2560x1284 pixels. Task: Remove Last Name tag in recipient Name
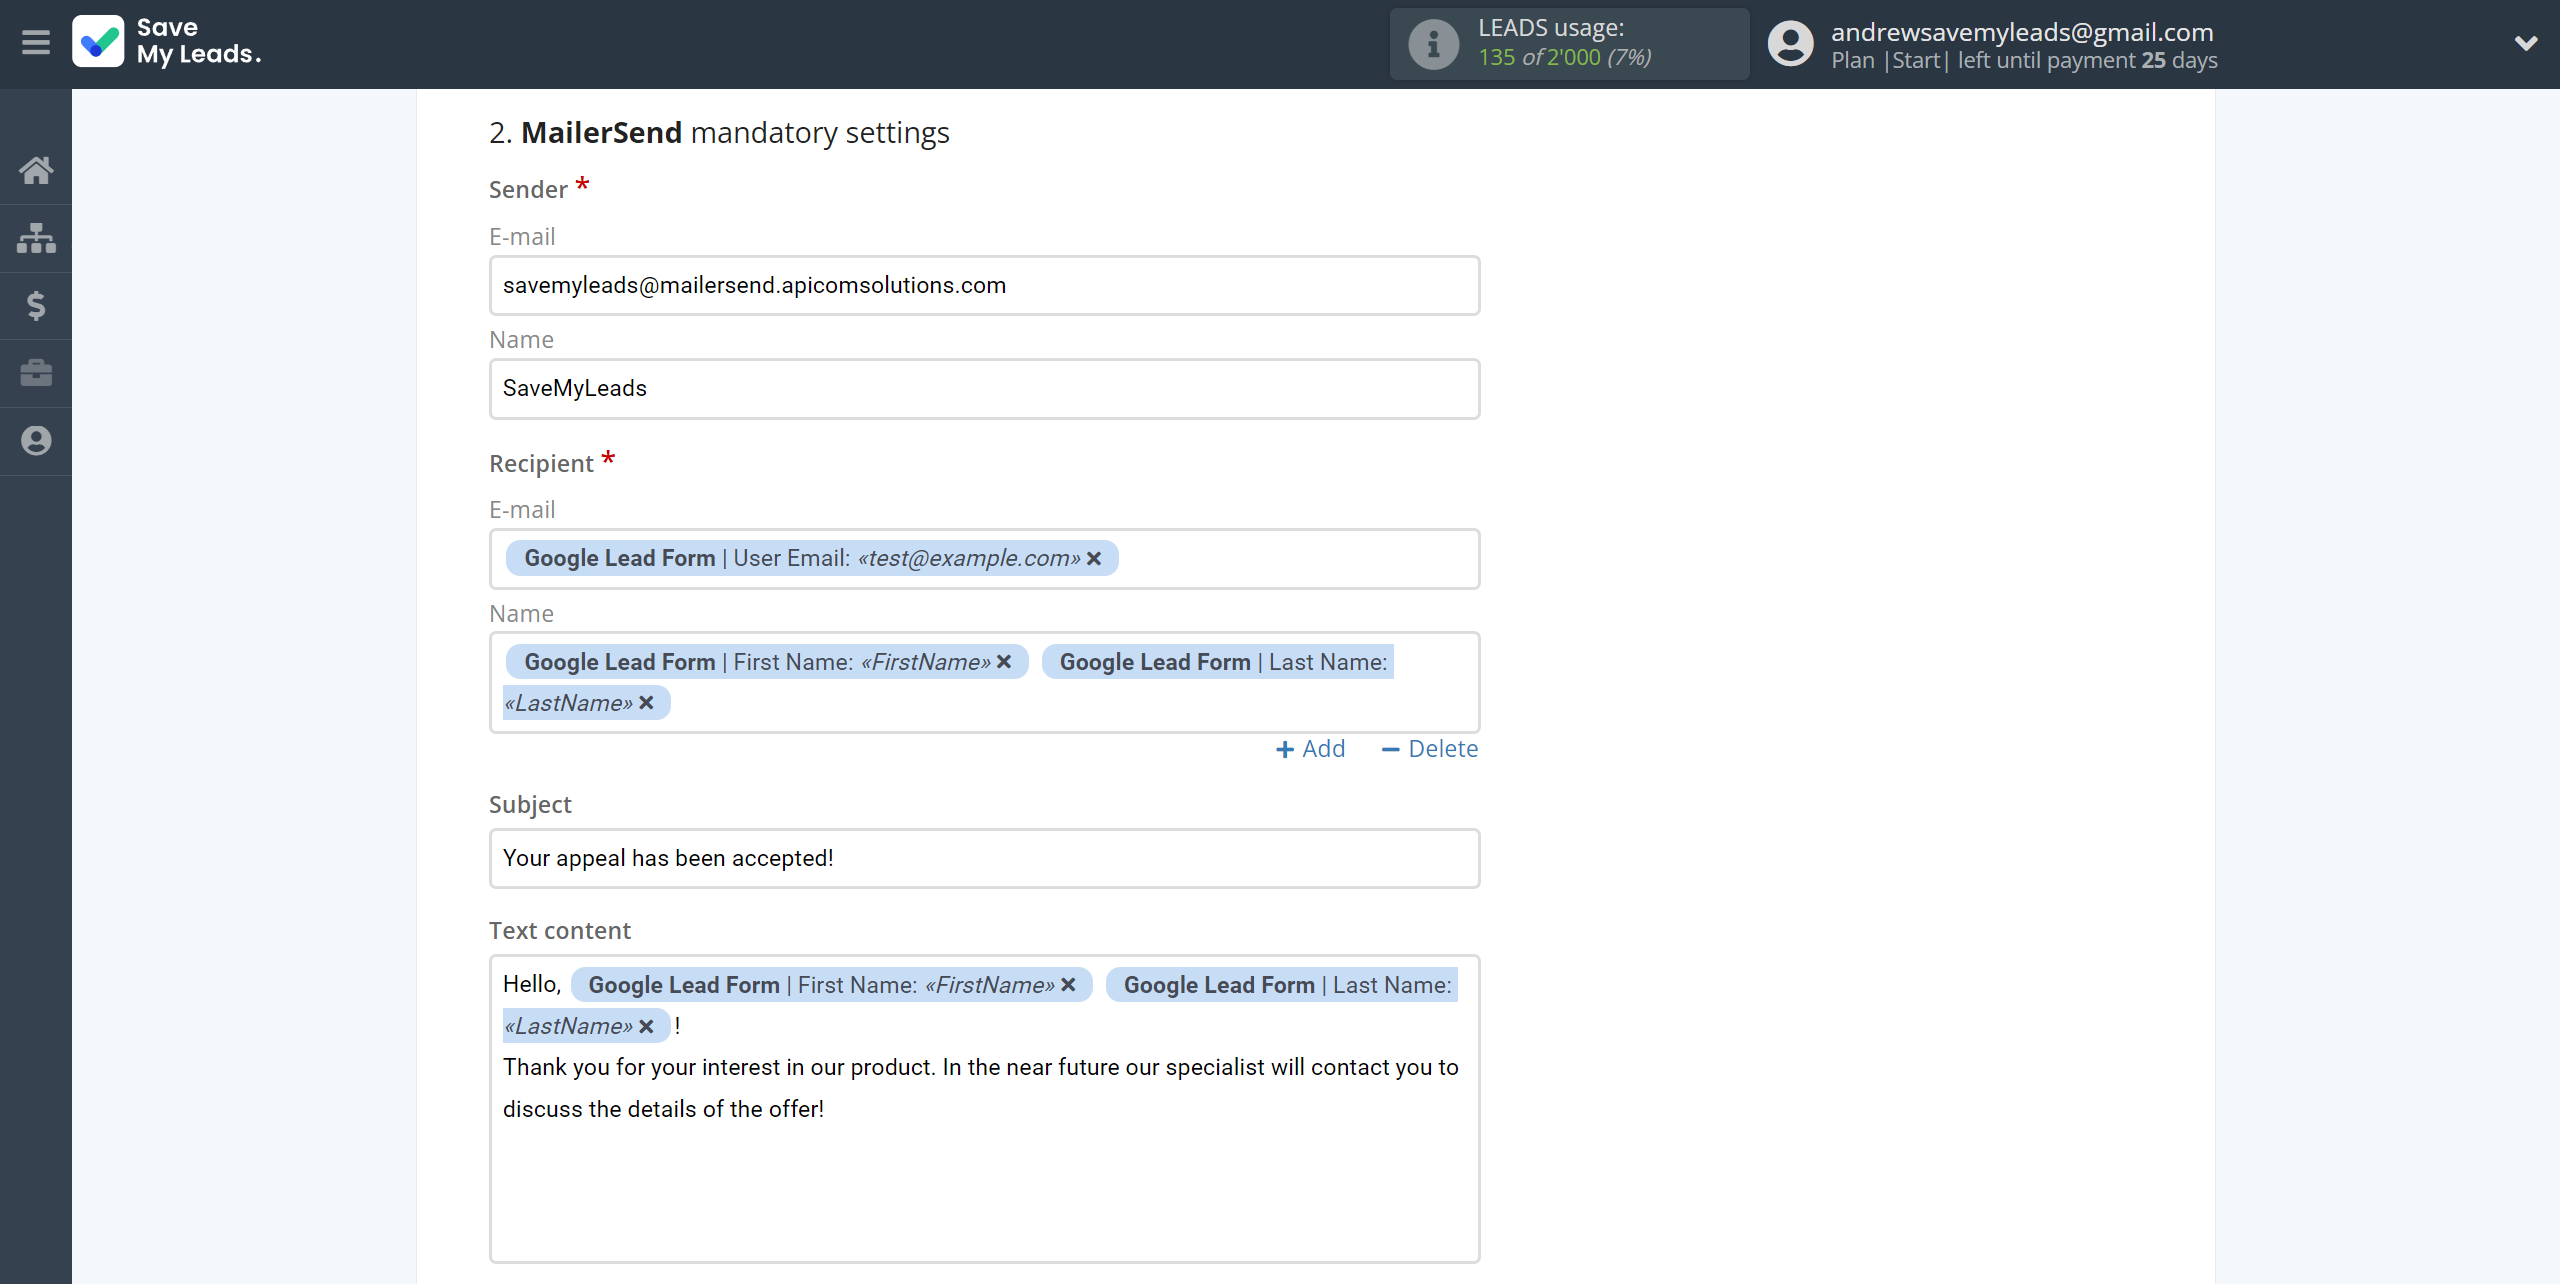tap(646, 703)
